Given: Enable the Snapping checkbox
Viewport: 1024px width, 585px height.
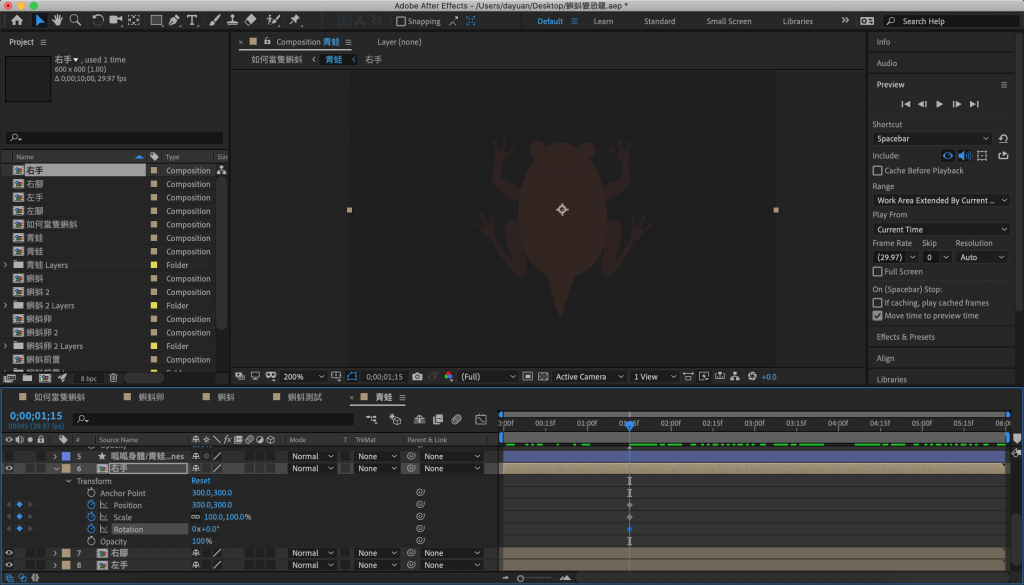Looking at the screenshot, I should (x=401, y=21).
